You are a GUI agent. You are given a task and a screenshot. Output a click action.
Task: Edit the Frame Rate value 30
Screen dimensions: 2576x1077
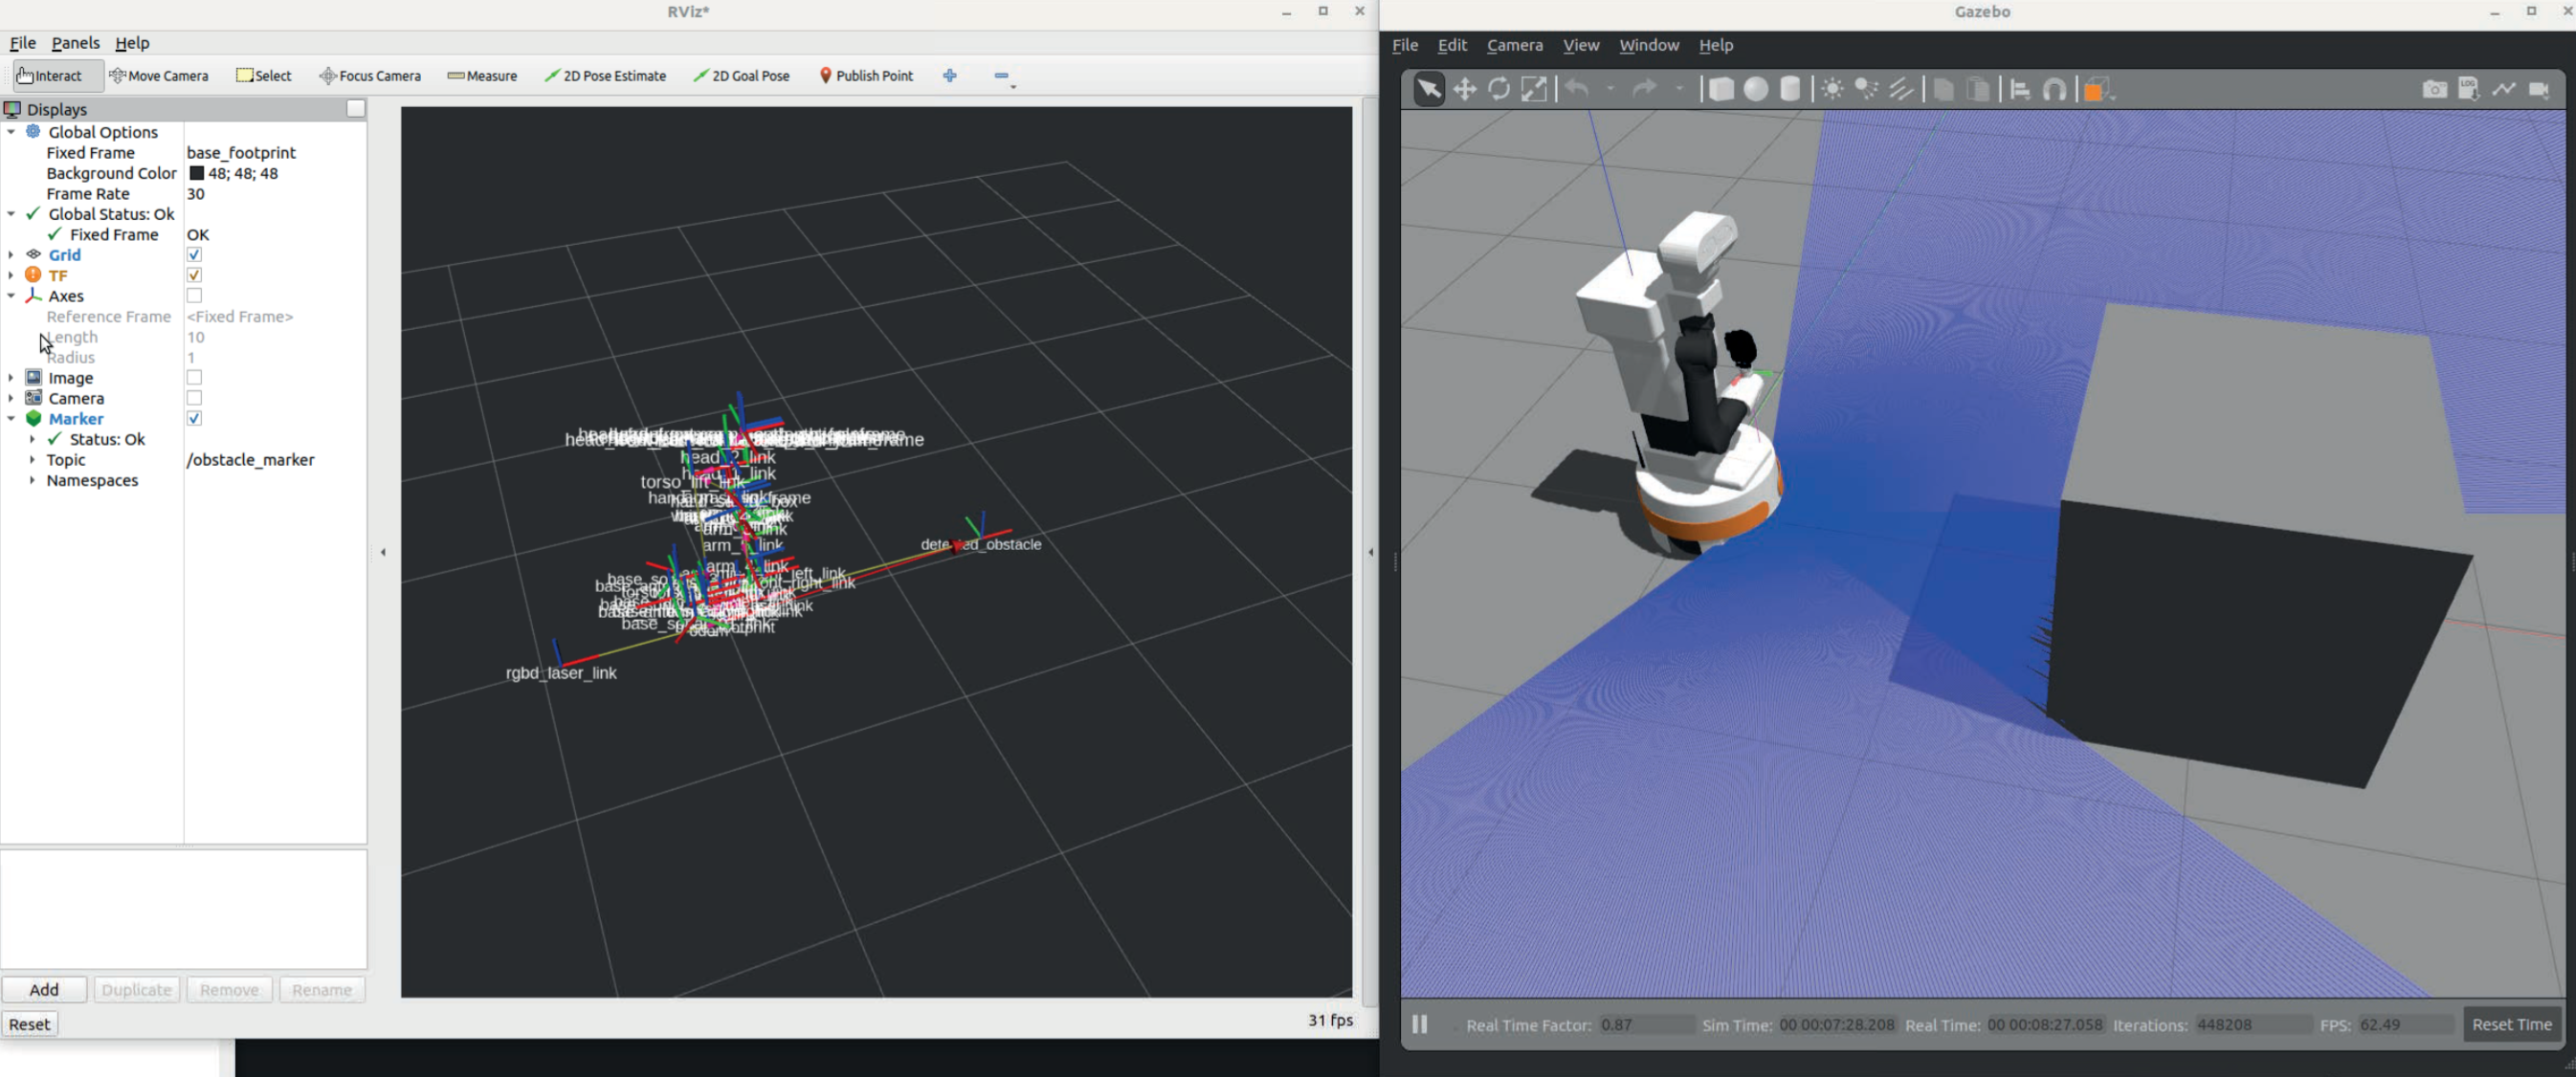pos(196,194)
